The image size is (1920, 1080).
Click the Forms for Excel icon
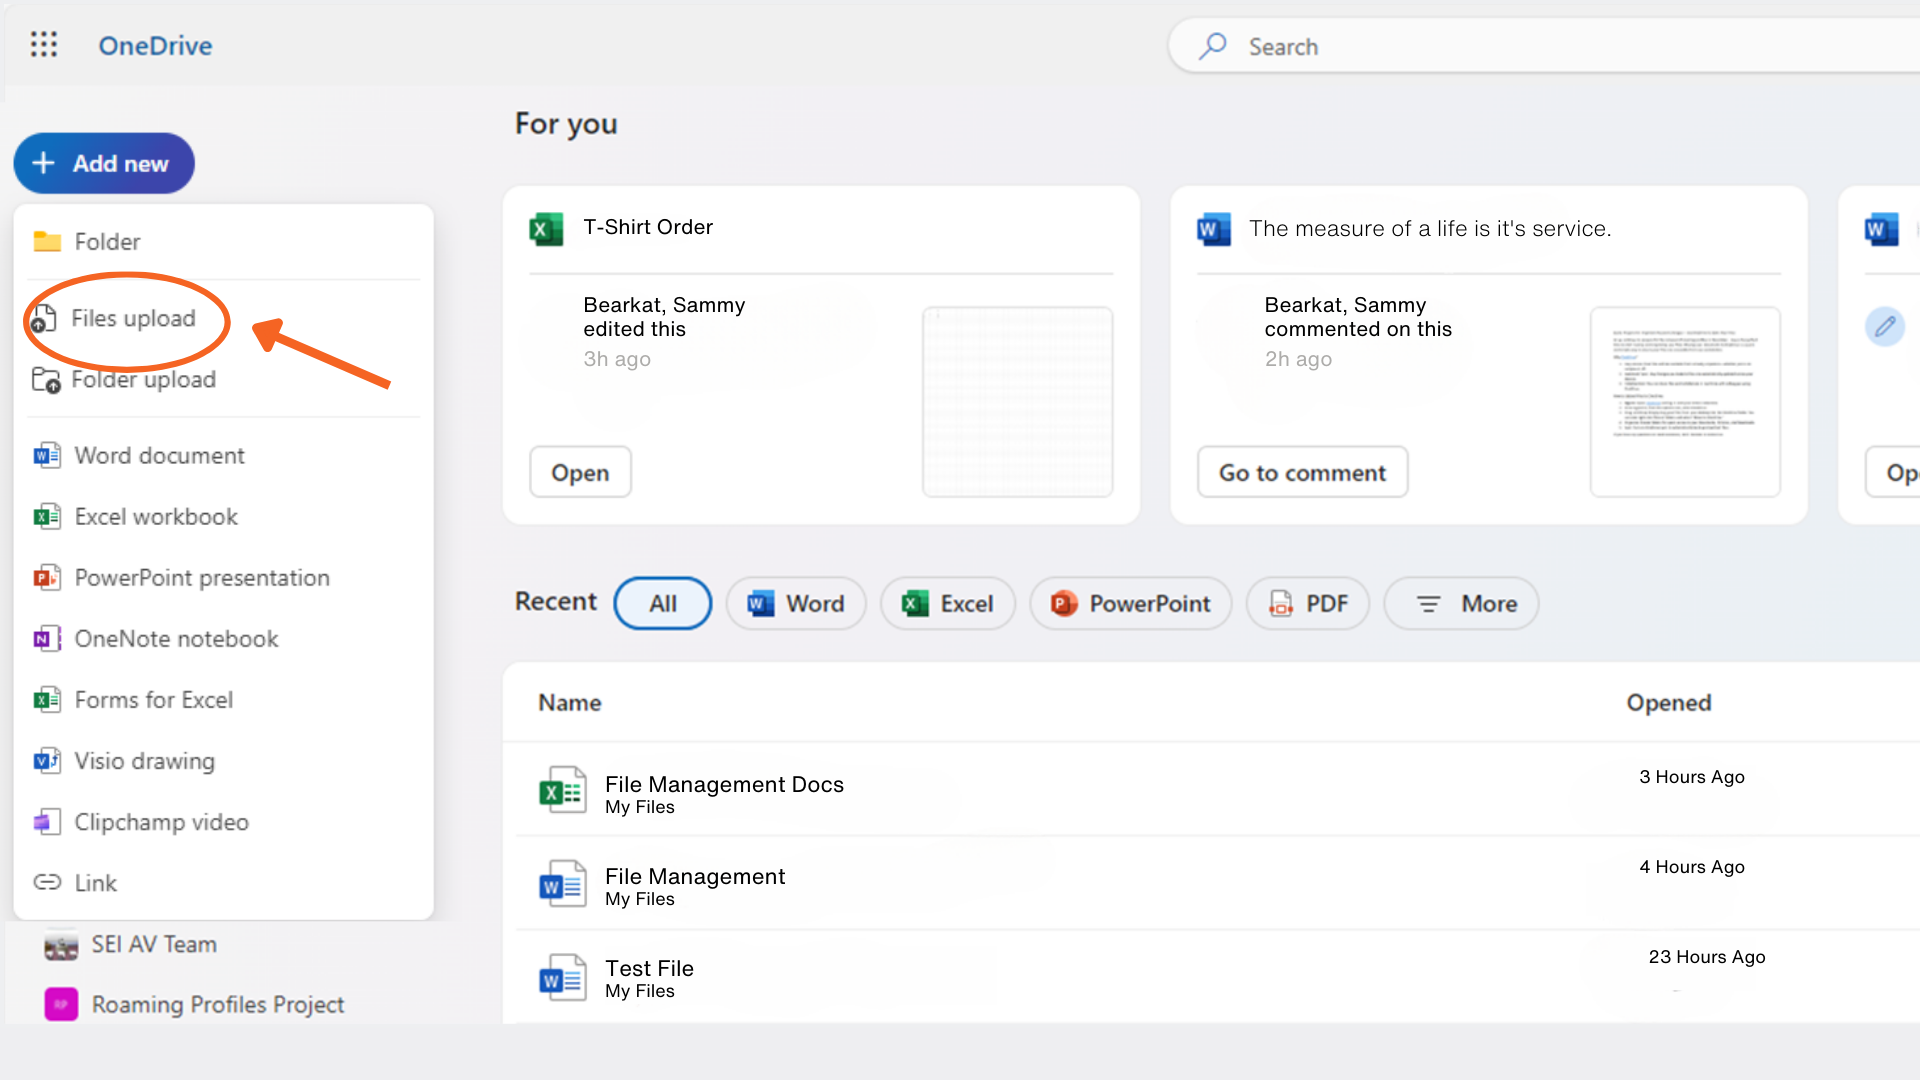(46, 699)
